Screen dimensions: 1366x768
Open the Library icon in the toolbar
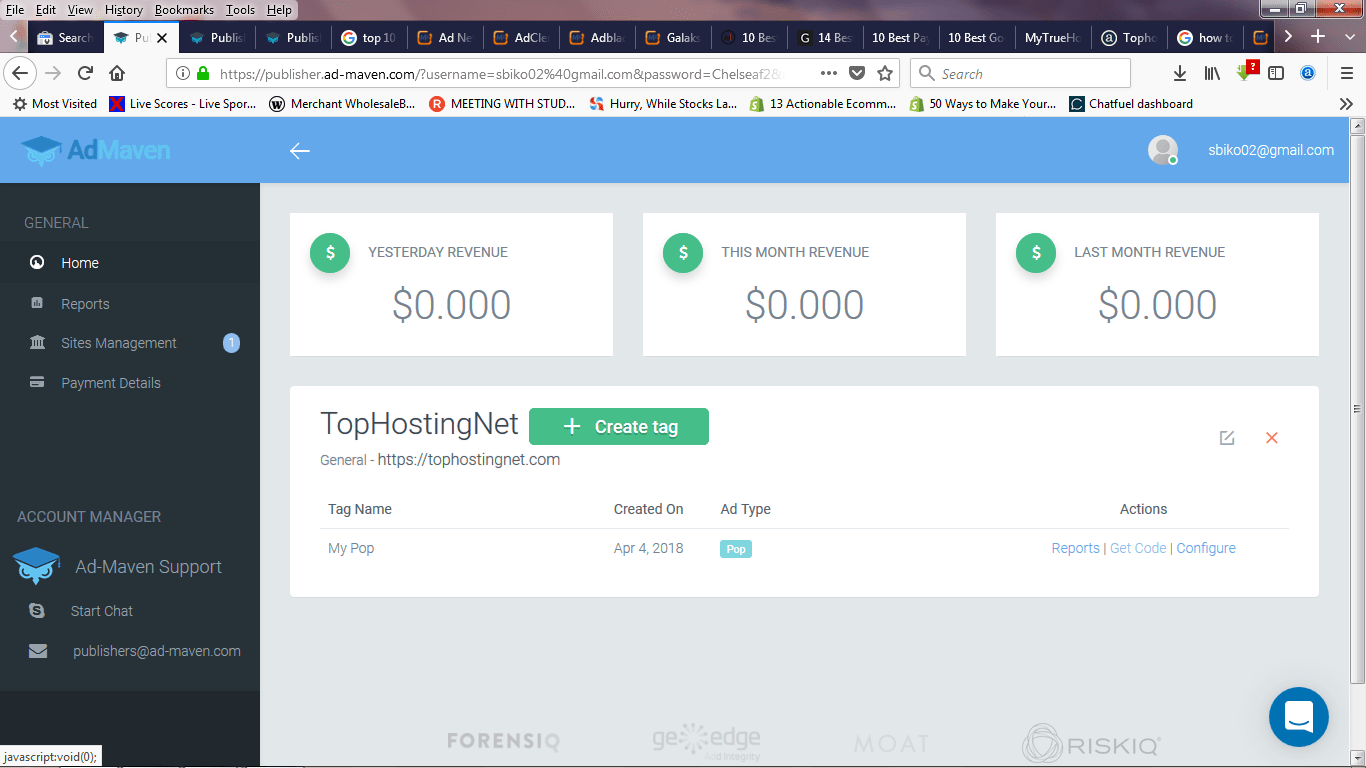(x=1212, y=73)
